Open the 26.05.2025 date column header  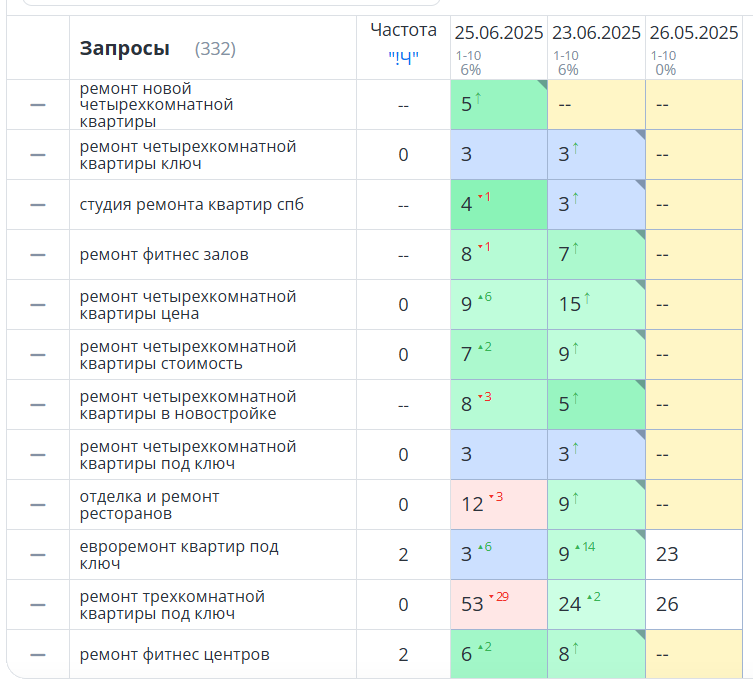[694, 33]
